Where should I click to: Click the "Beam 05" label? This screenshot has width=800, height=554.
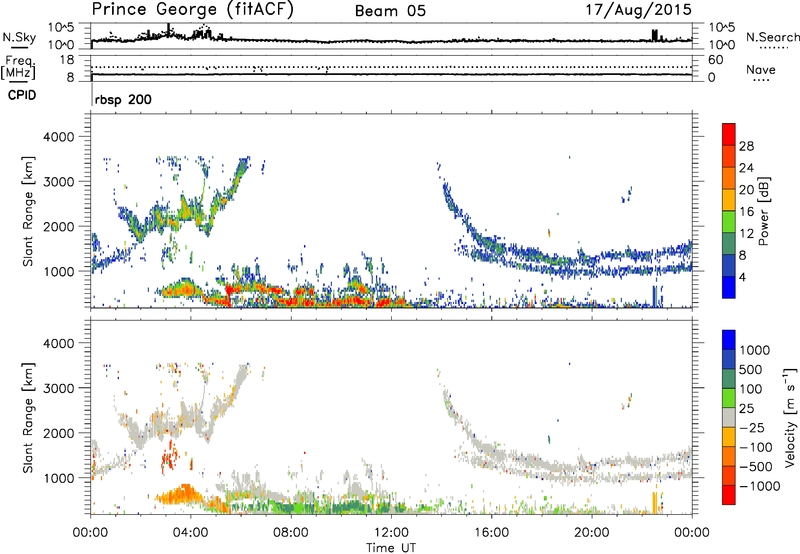pos(390,11)
